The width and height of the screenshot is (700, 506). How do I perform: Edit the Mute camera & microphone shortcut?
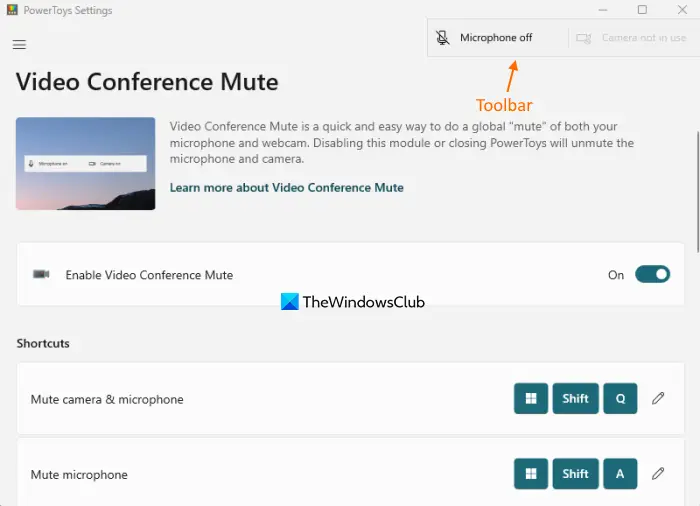658,398
